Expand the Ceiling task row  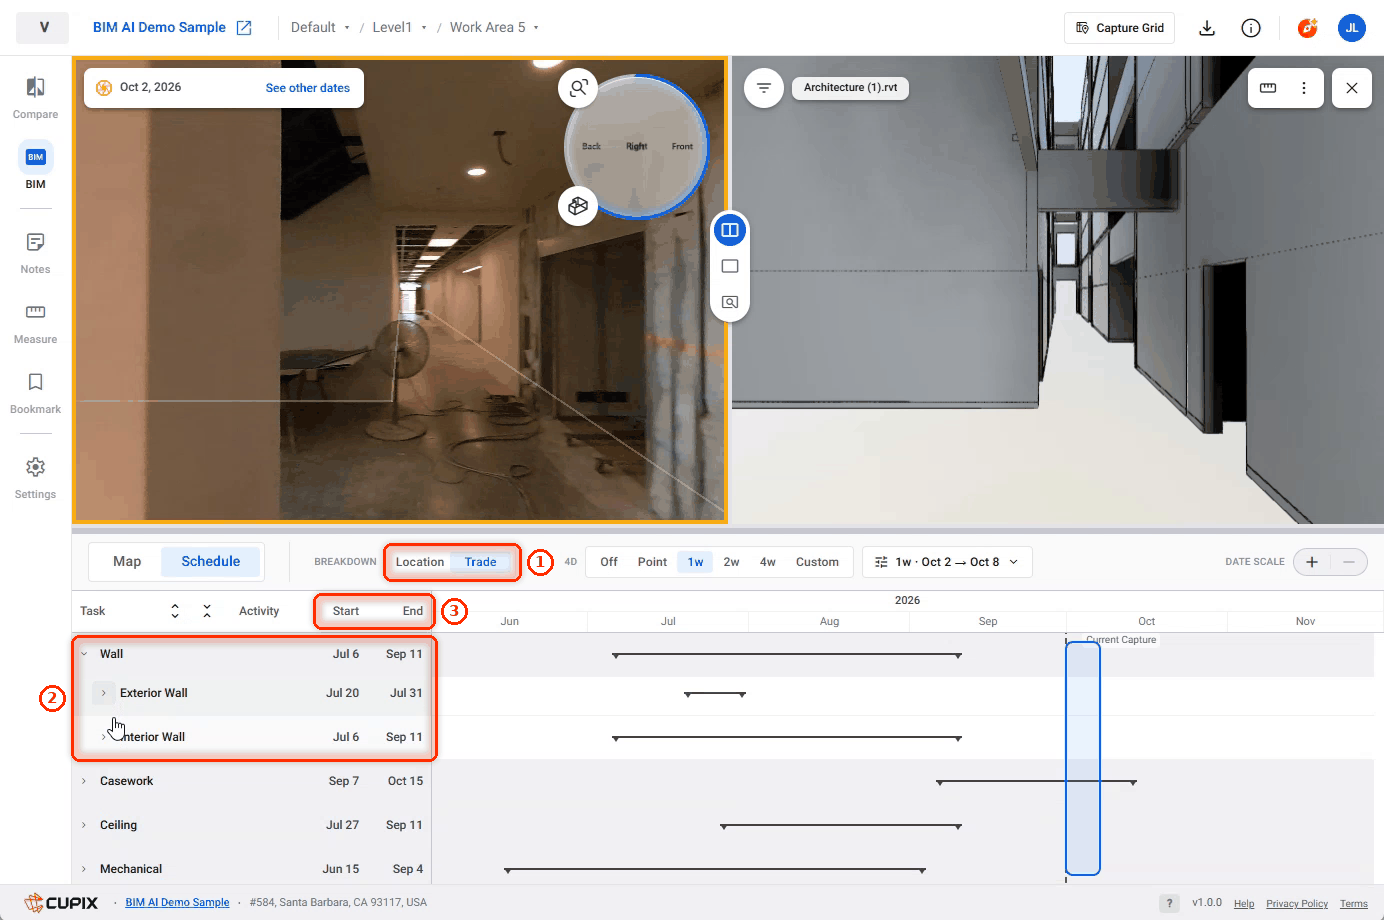pyautogui.click(x=84, y=825)
